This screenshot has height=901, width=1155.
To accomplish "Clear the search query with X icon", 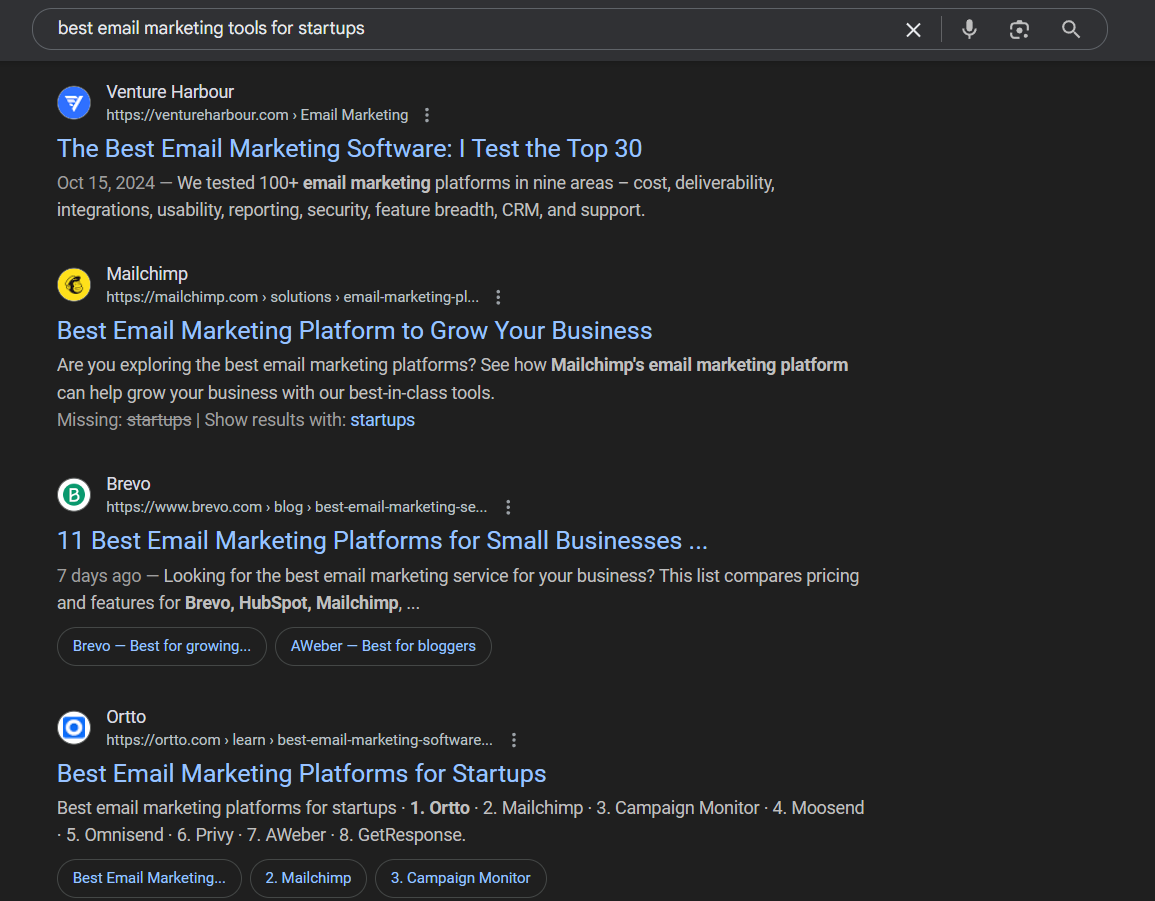I will tap(913, 29).
